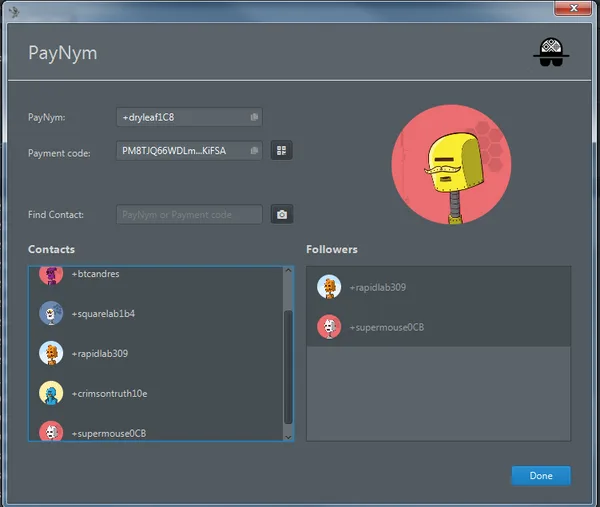This screenshot has width=600, height=507.
Task: Click the Done button
Action: [541, 476]
